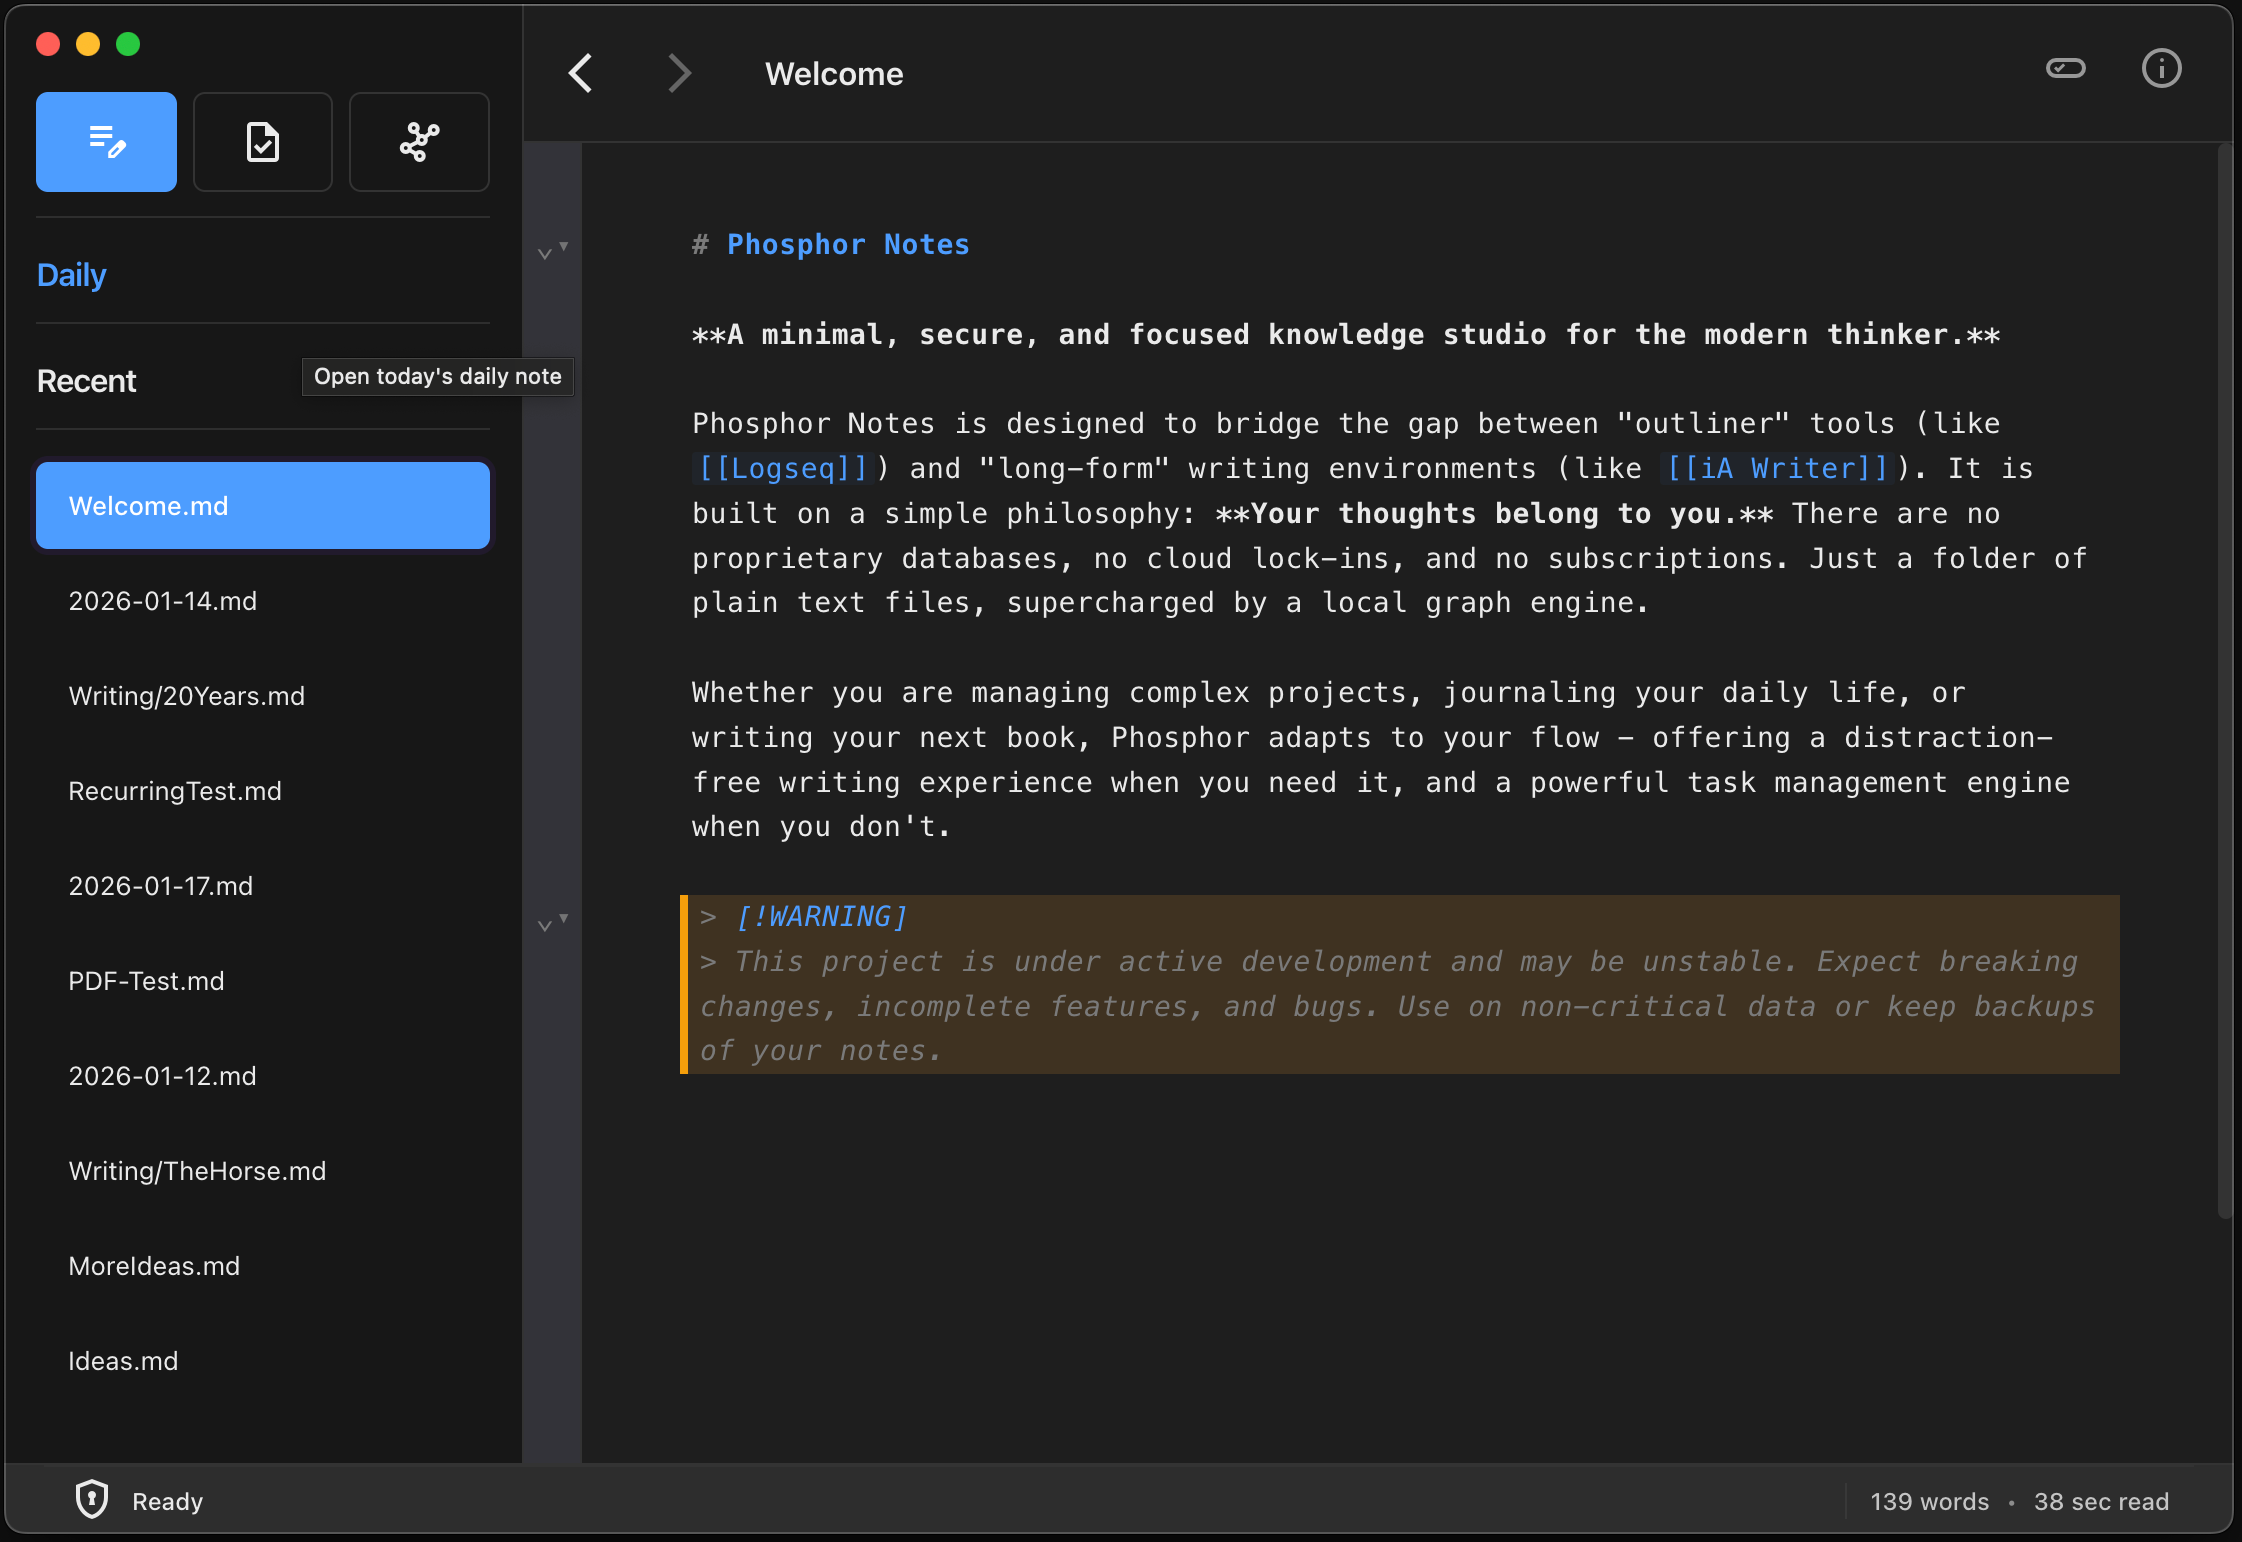Open RecurringTest.md from the sidebar

click(175, 790)
